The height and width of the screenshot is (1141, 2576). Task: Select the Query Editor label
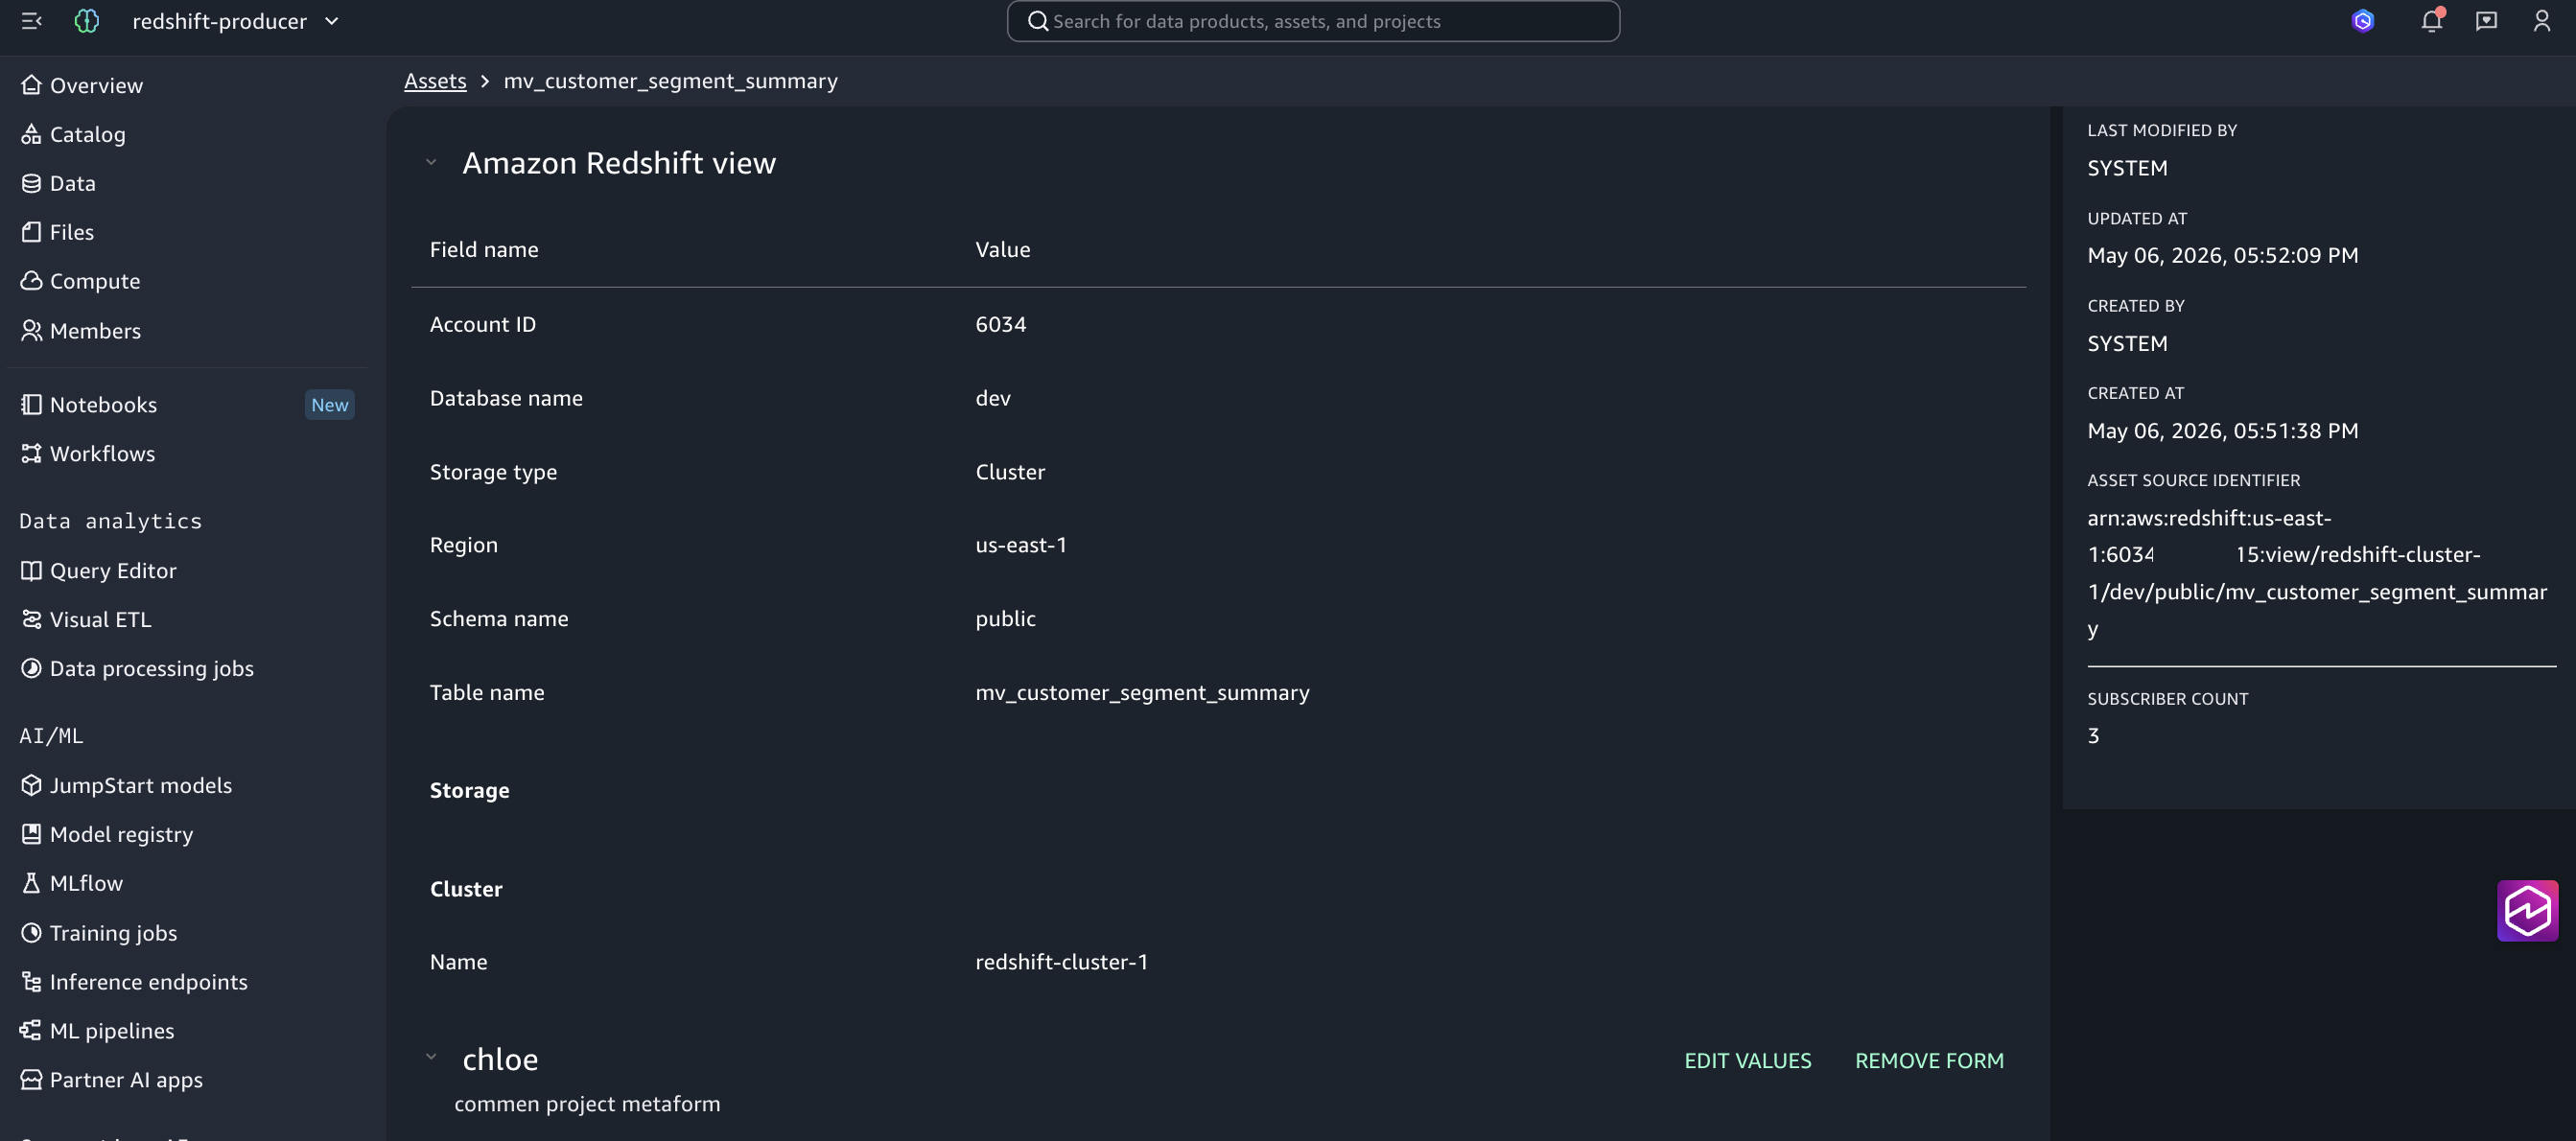pyautogui.click(x=113, y=571)
